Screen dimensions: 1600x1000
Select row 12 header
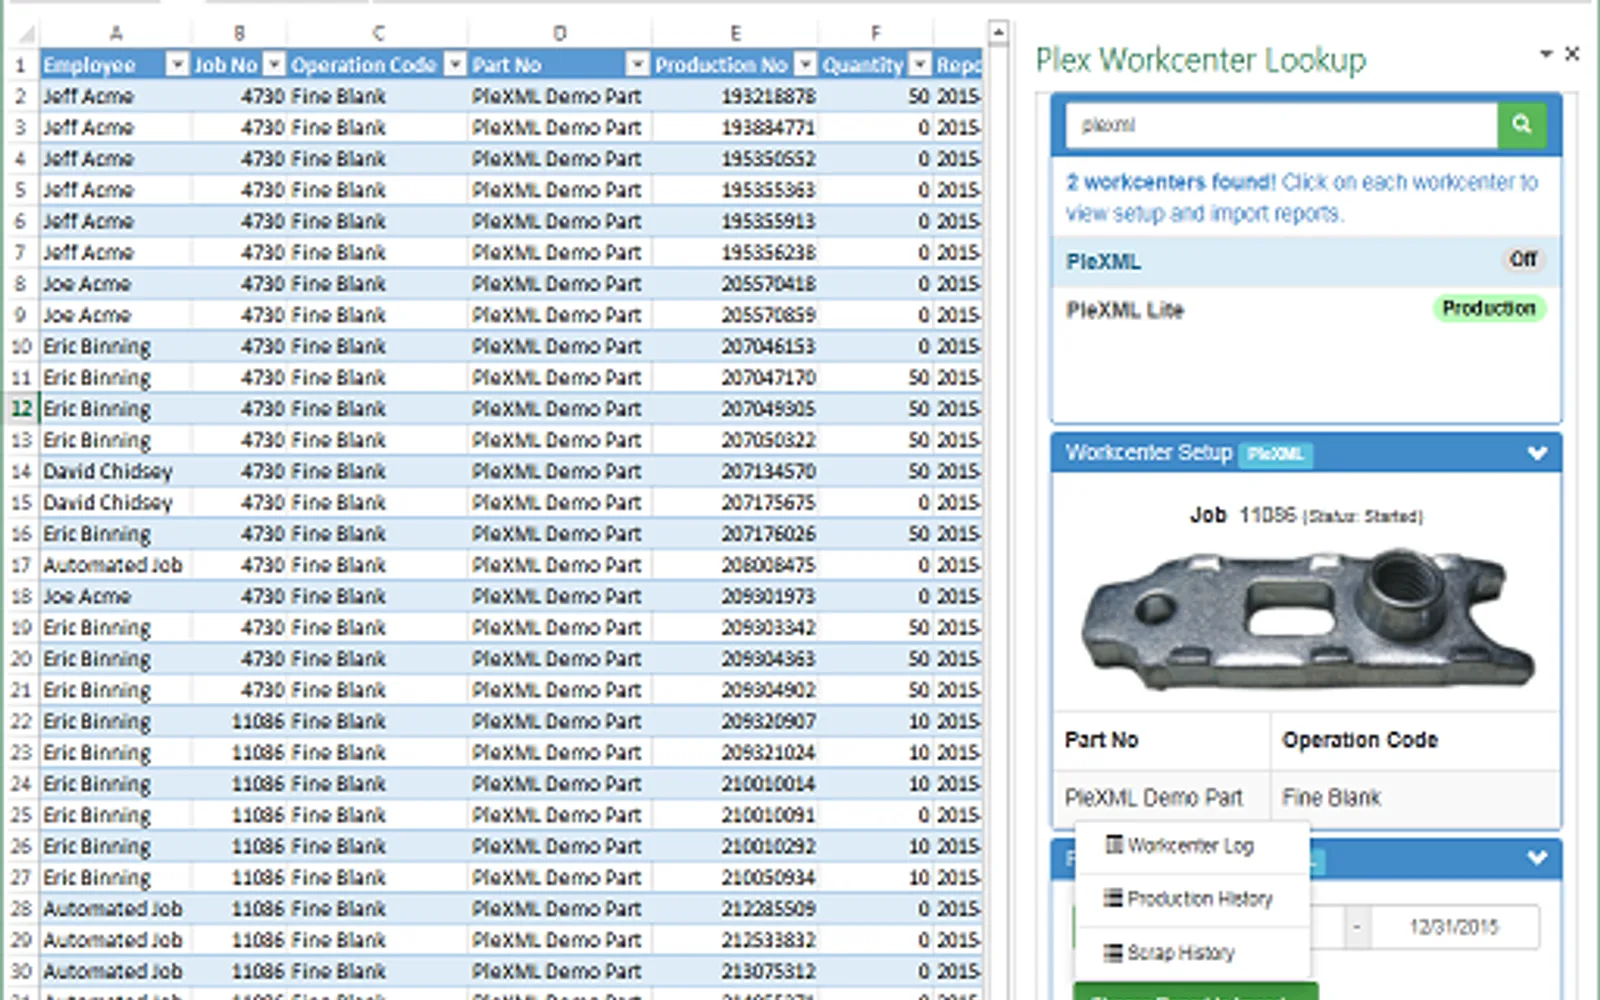(22, 409)
